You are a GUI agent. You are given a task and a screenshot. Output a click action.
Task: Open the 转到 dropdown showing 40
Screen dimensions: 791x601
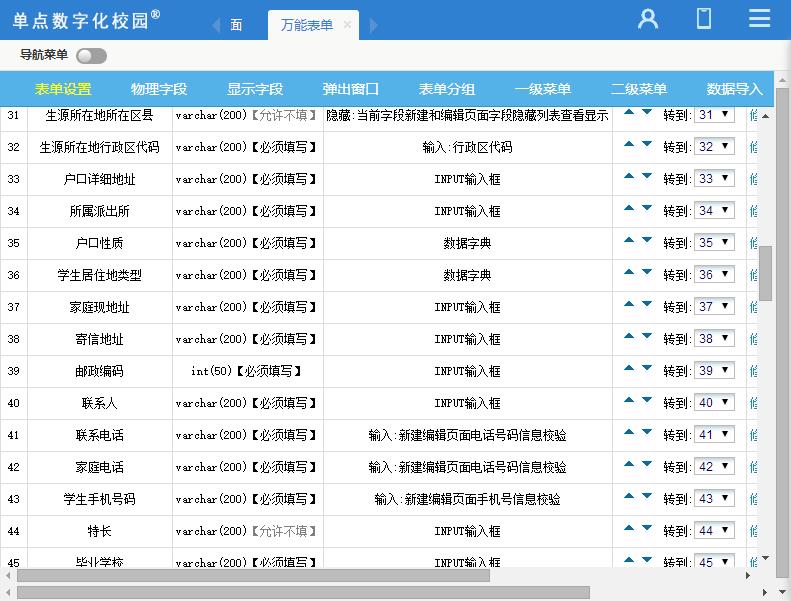click(x=714, y=403)
